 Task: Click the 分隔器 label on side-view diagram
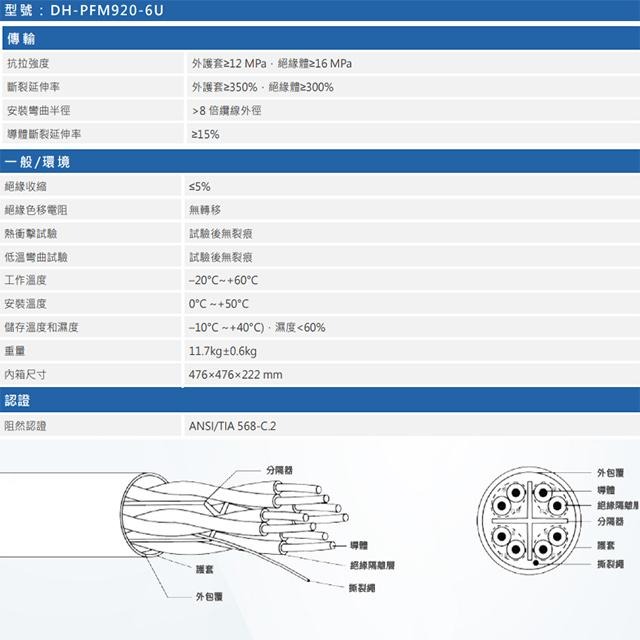click(280, 470)
